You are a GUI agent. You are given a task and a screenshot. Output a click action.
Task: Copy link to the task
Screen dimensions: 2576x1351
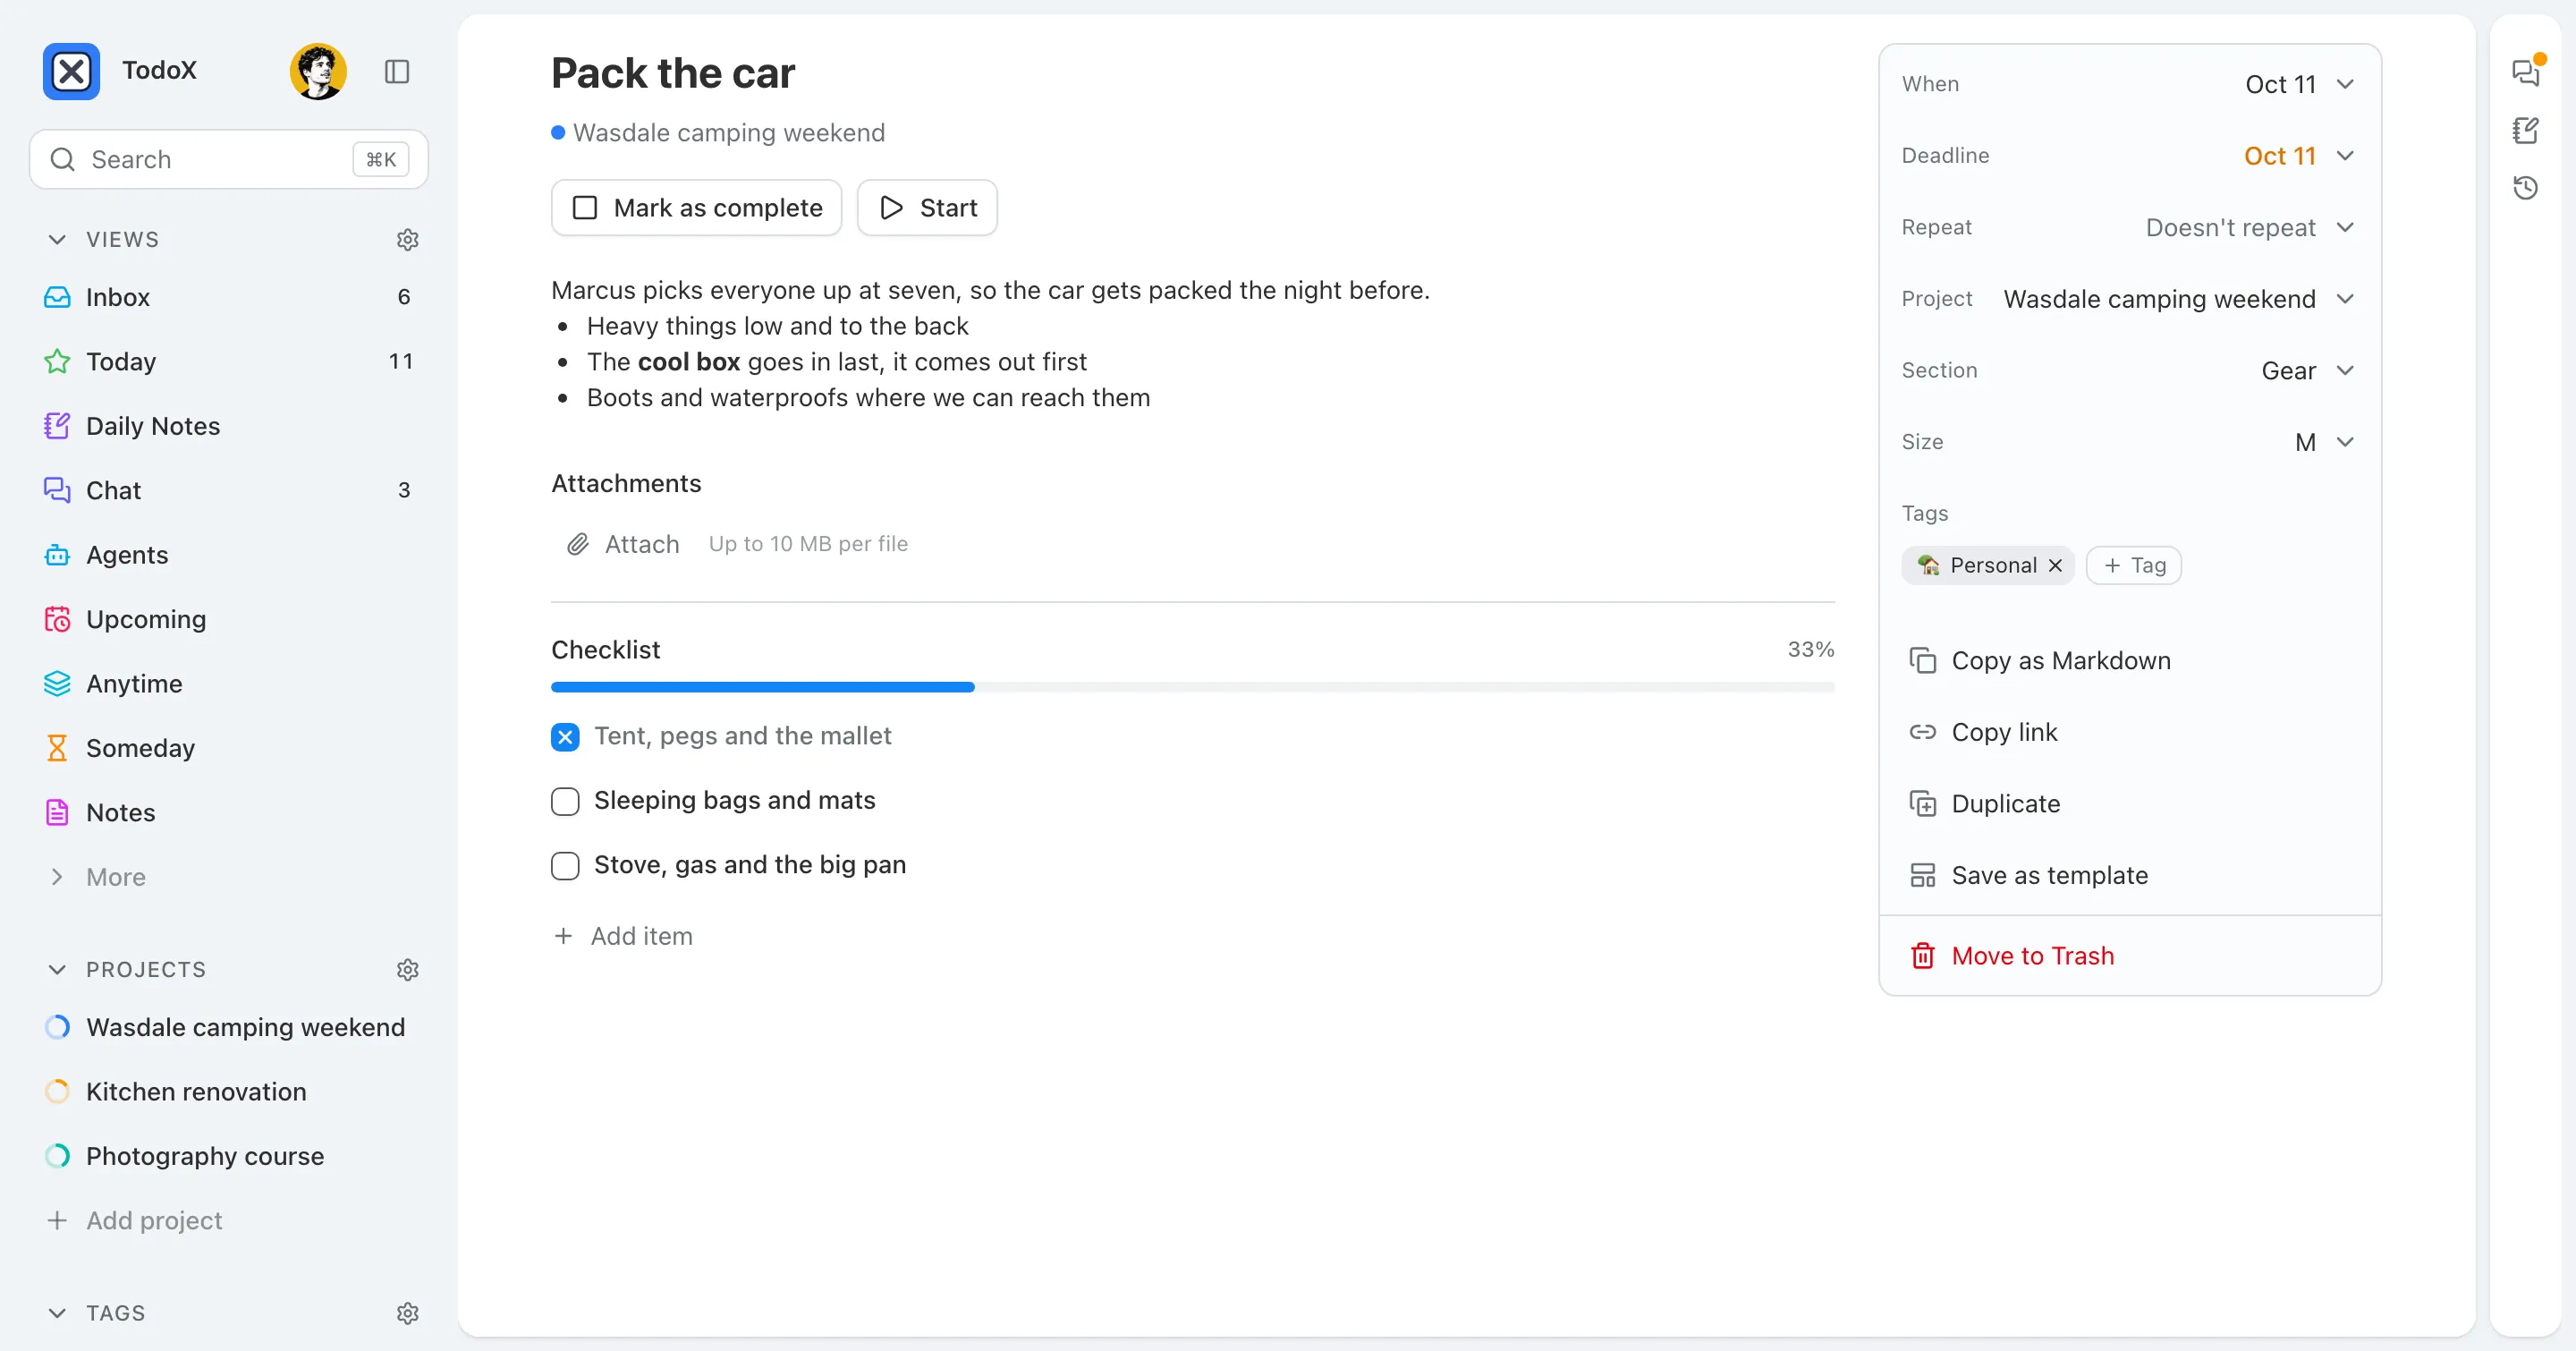coord(1983,732)
